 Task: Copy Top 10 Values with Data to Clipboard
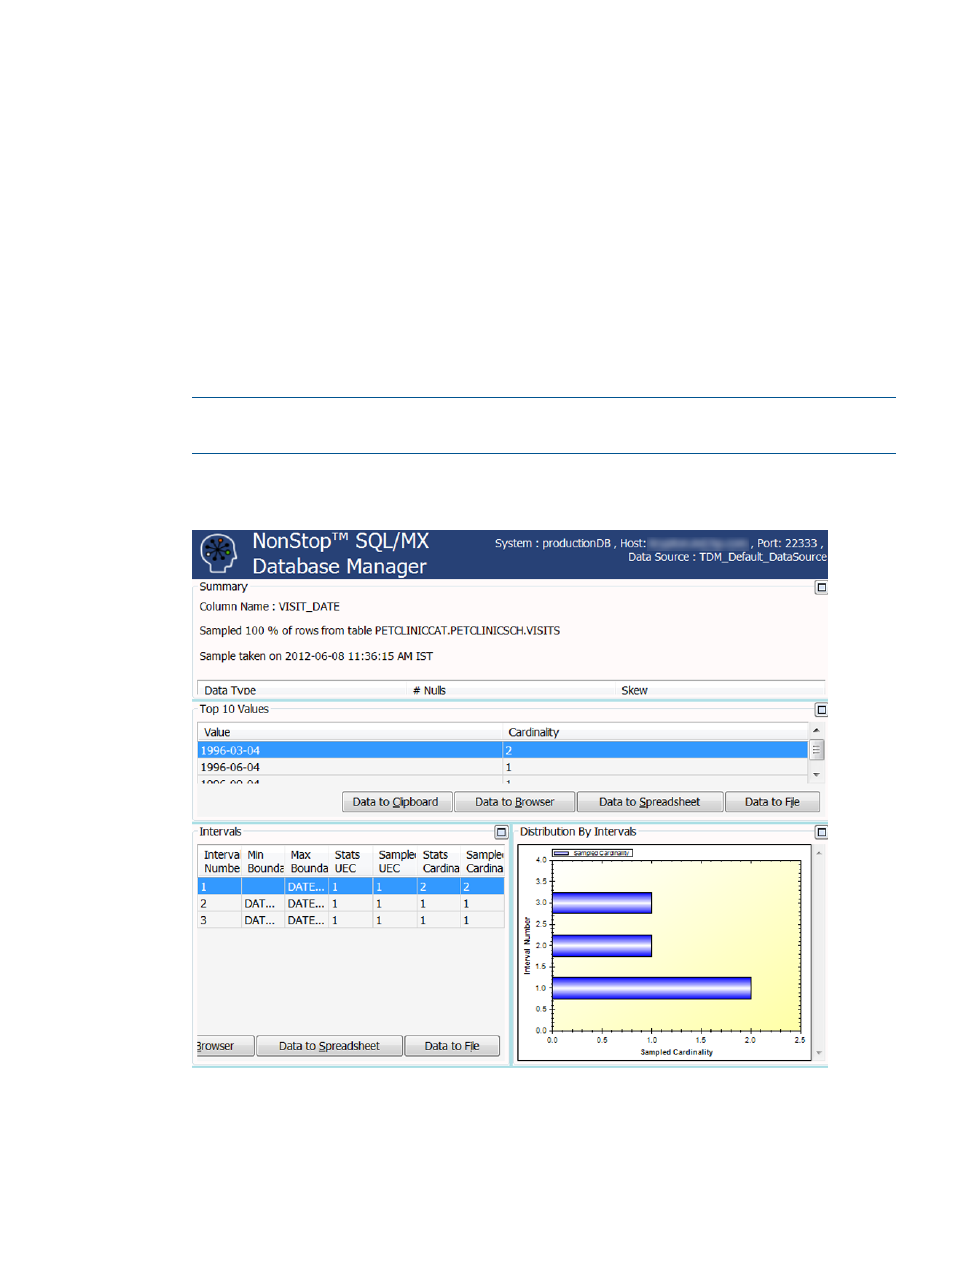click(x=396, y=802)
